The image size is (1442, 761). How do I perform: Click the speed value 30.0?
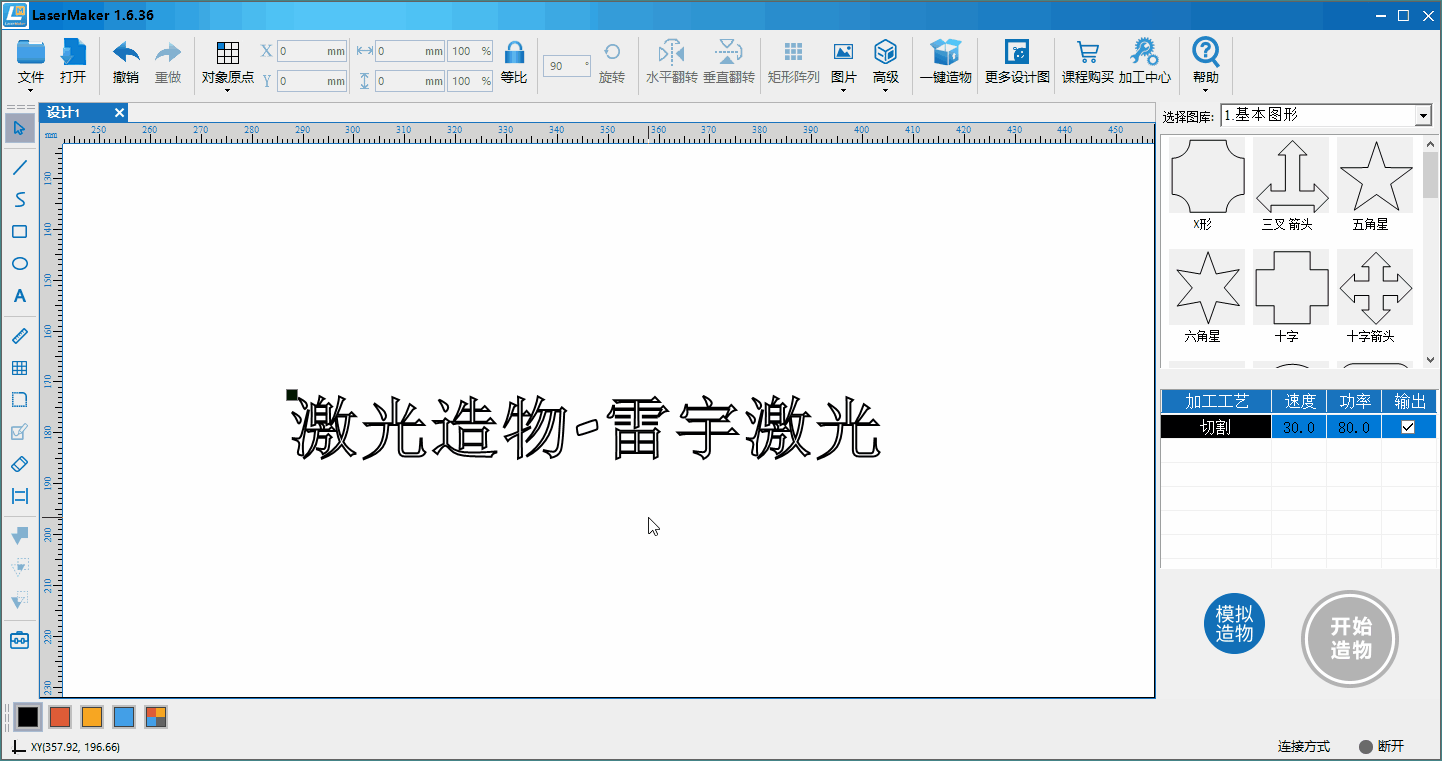point(1299,427)
